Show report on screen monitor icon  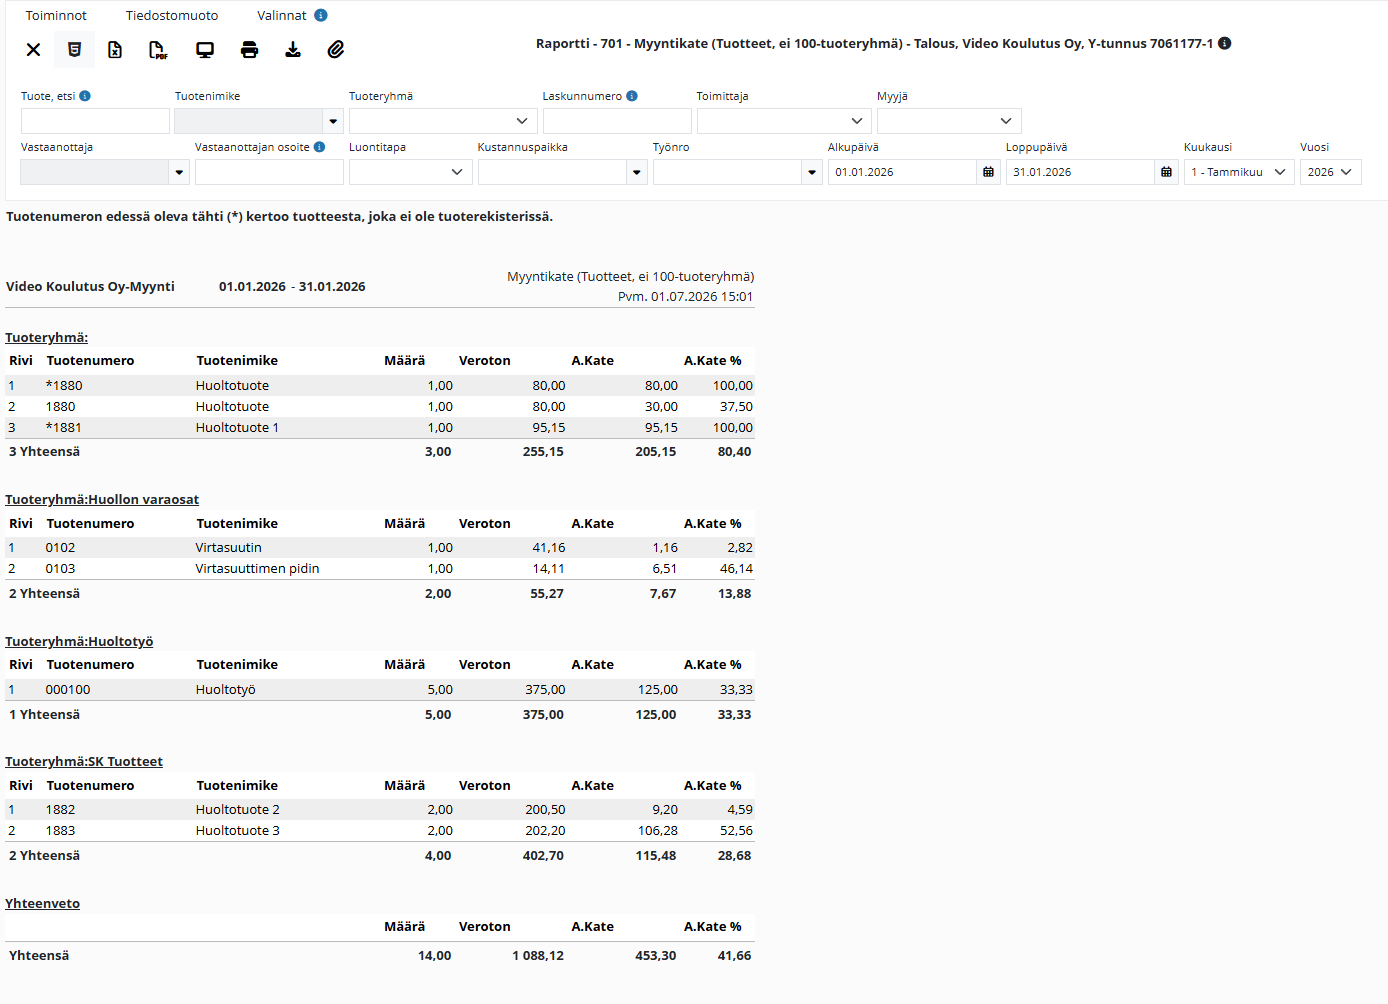click(205, 49)
